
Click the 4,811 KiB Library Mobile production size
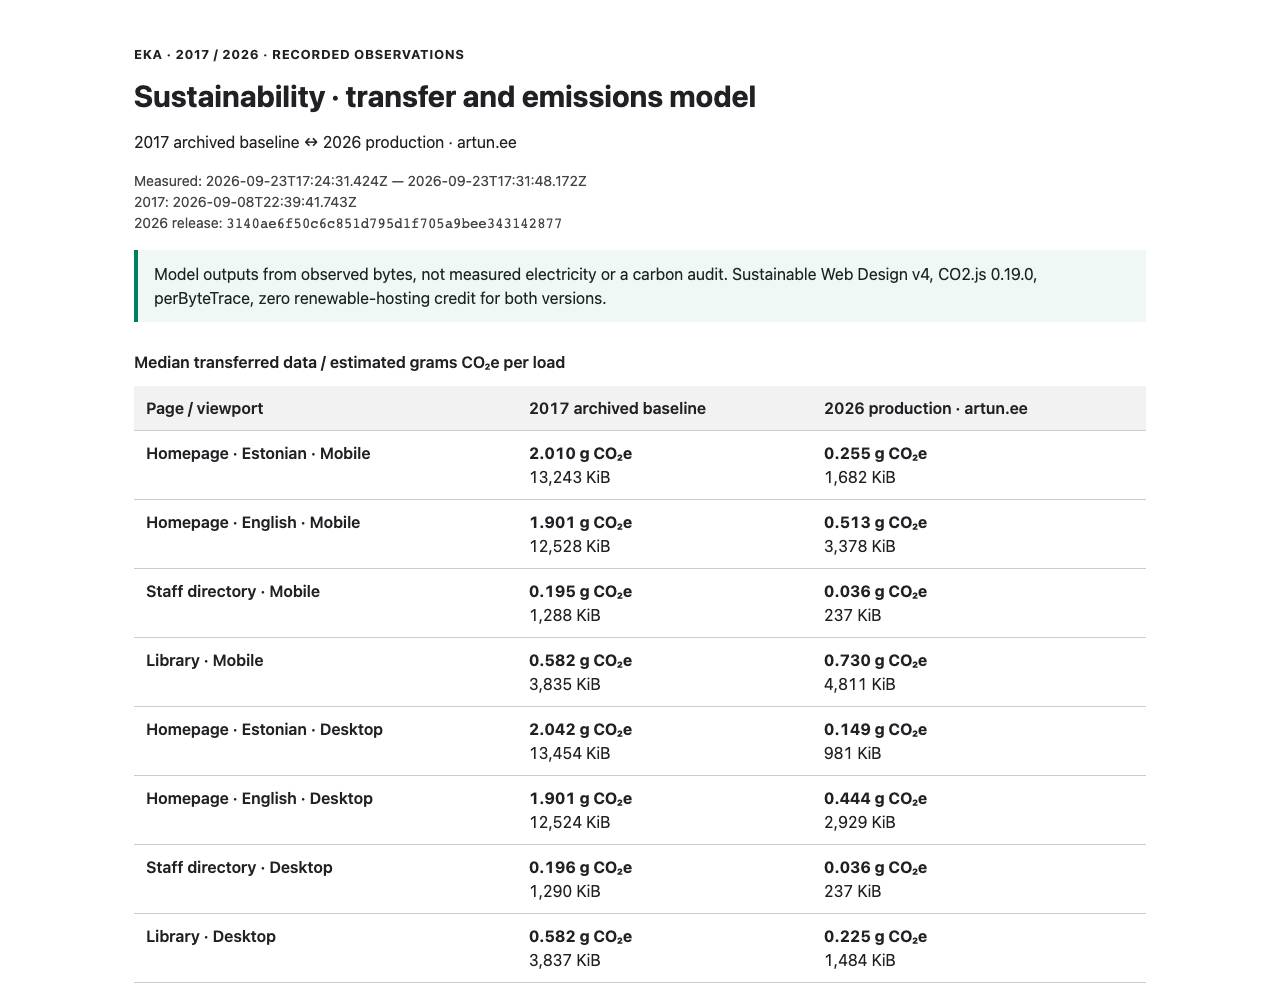[860, 684]
